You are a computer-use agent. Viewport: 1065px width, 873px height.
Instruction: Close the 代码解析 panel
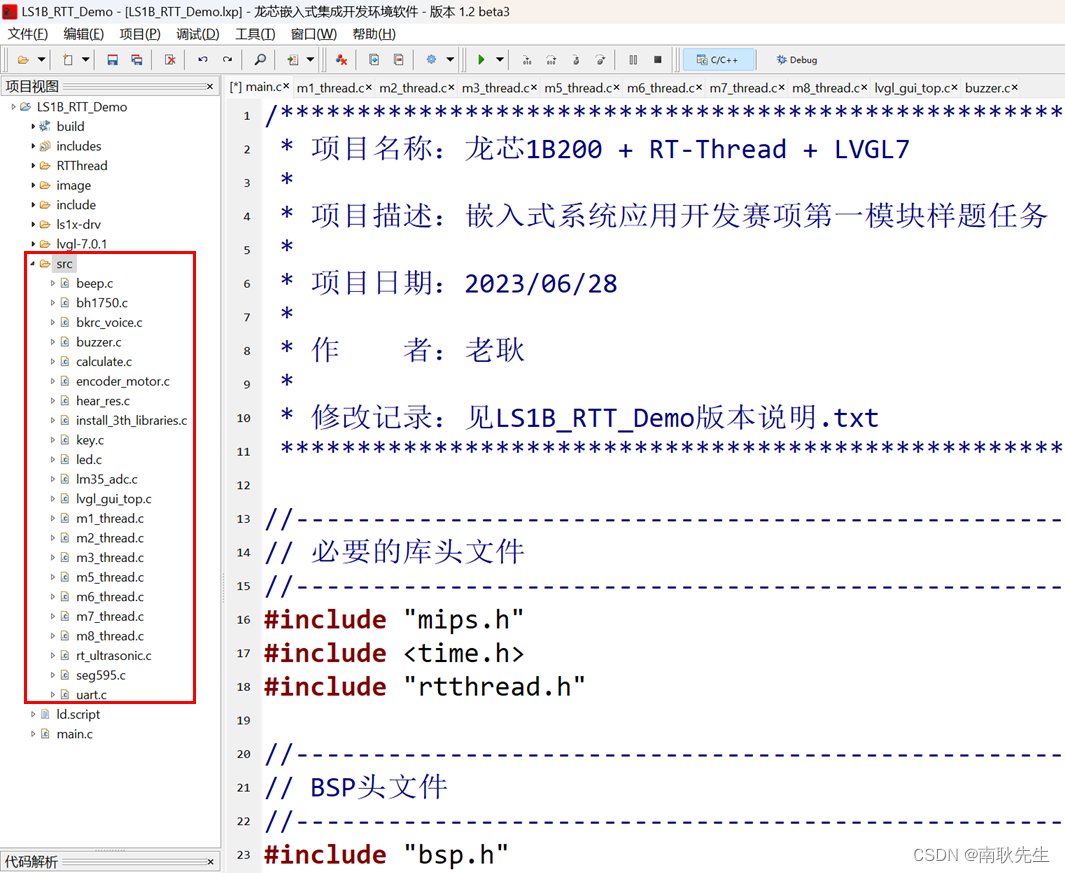tap(210, 861)
